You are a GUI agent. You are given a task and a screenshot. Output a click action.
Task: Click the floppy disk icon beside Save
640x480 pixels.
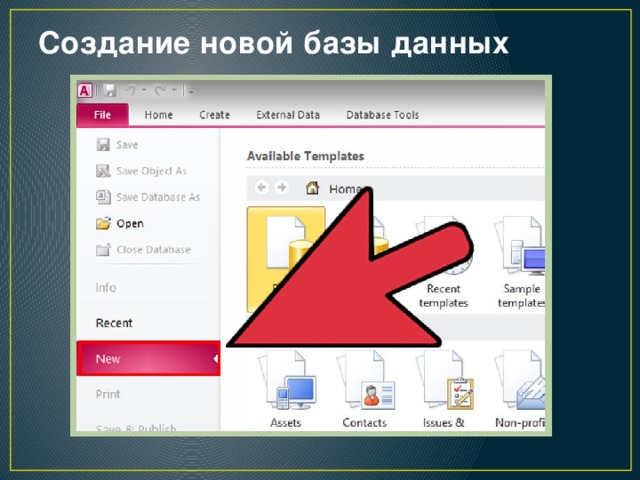pyautogui.click(x=103, y=144)
